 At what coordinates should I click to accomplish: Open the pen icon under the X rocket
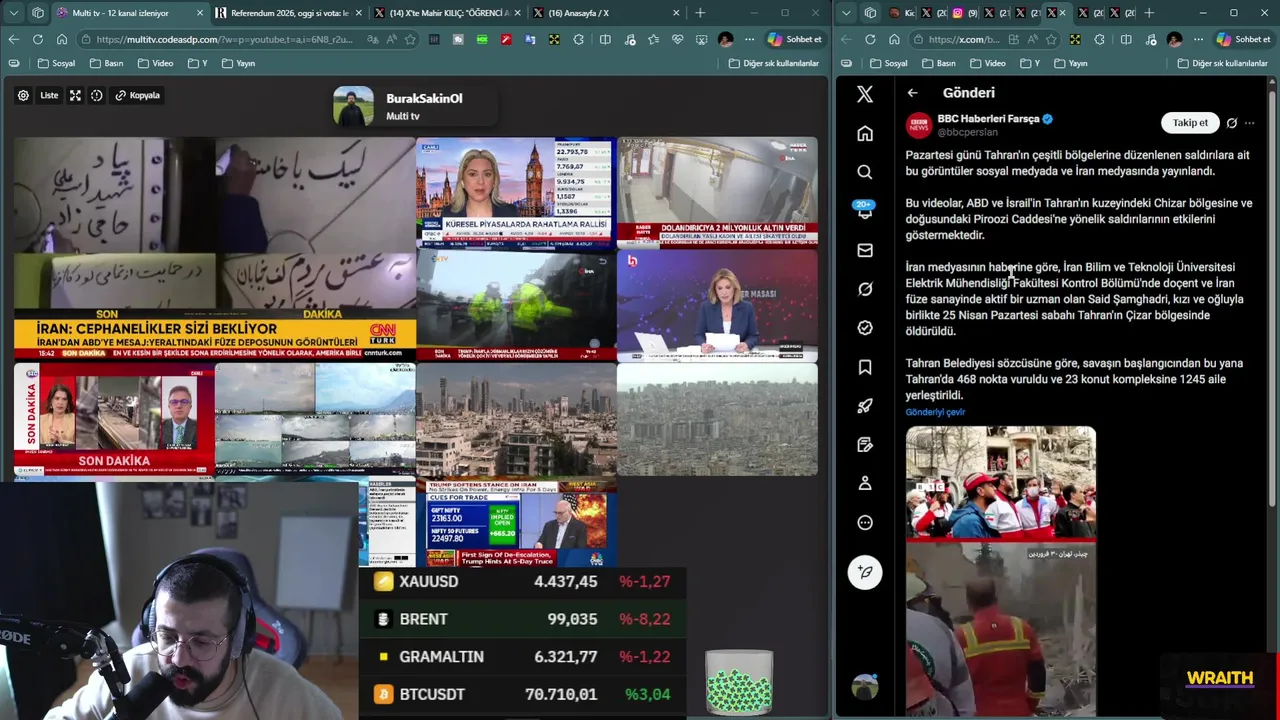pos(865,445)
